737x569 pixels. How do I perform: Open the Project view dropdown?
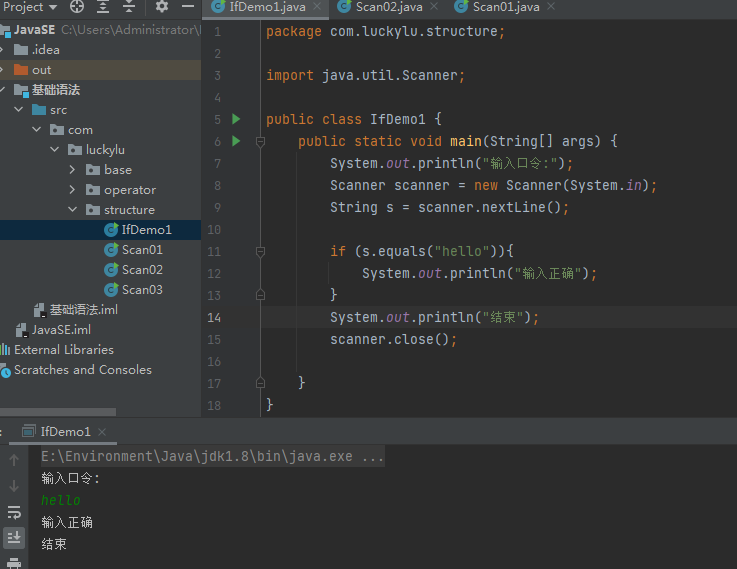[51, 7]
